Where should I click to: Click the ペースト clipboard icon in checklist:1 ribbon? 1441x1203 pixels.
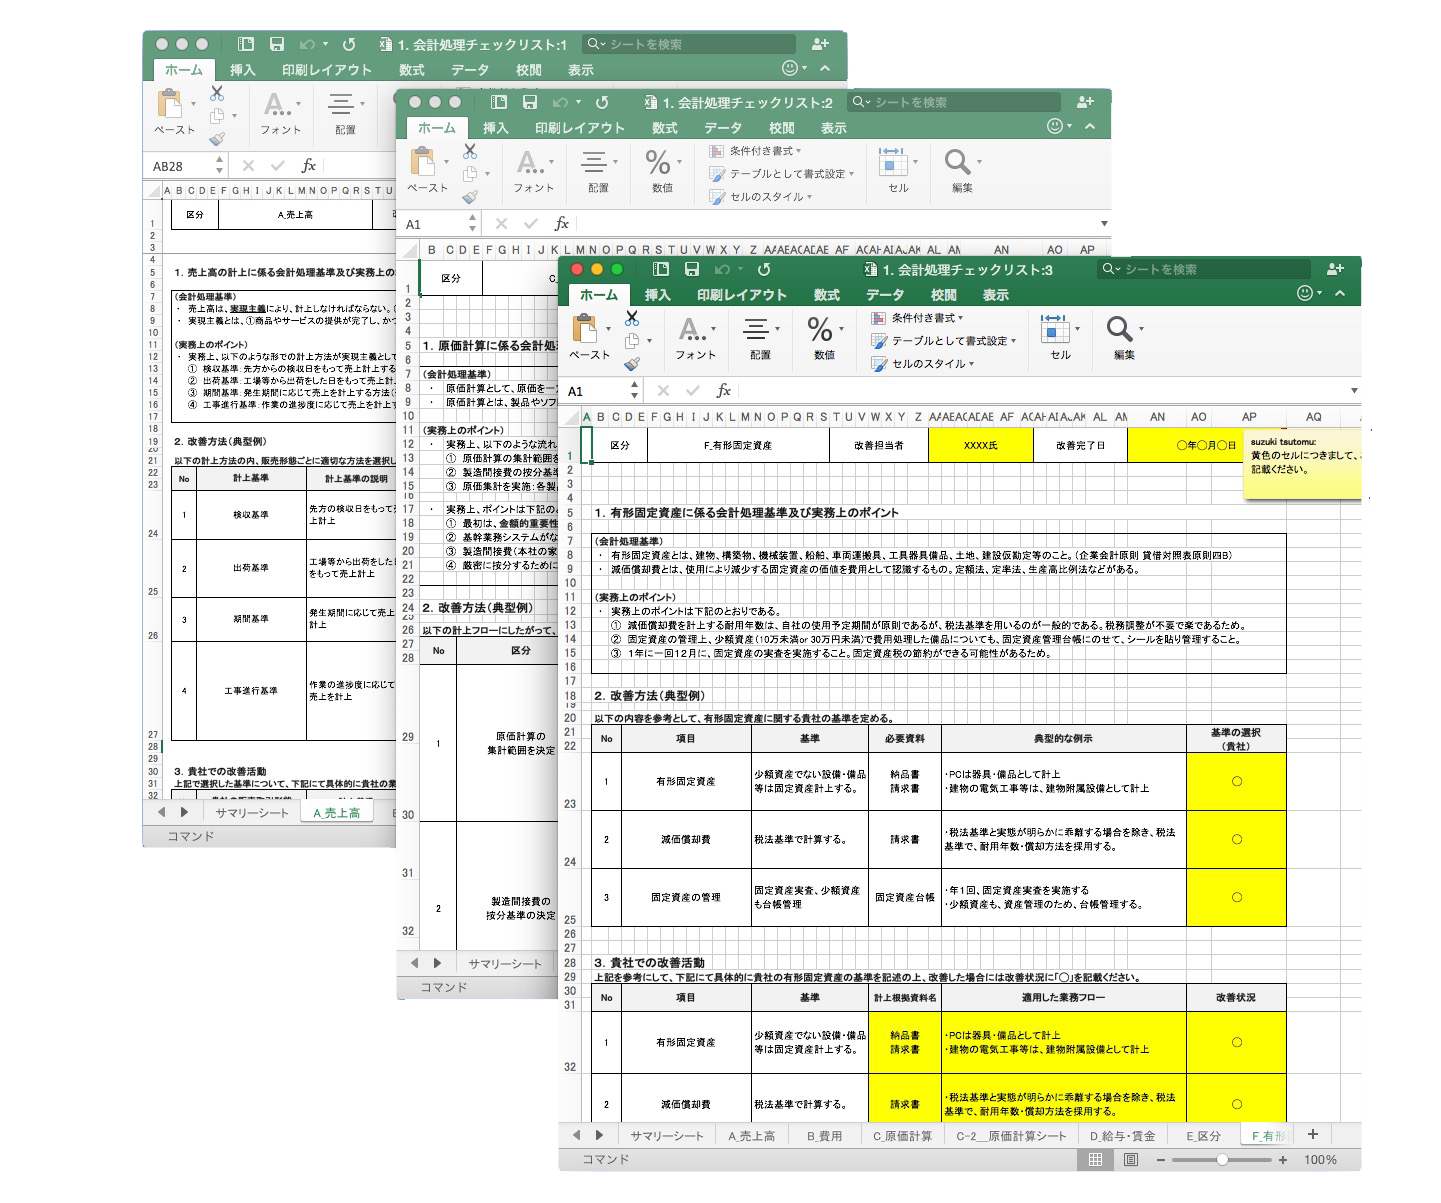coord(170,104)
